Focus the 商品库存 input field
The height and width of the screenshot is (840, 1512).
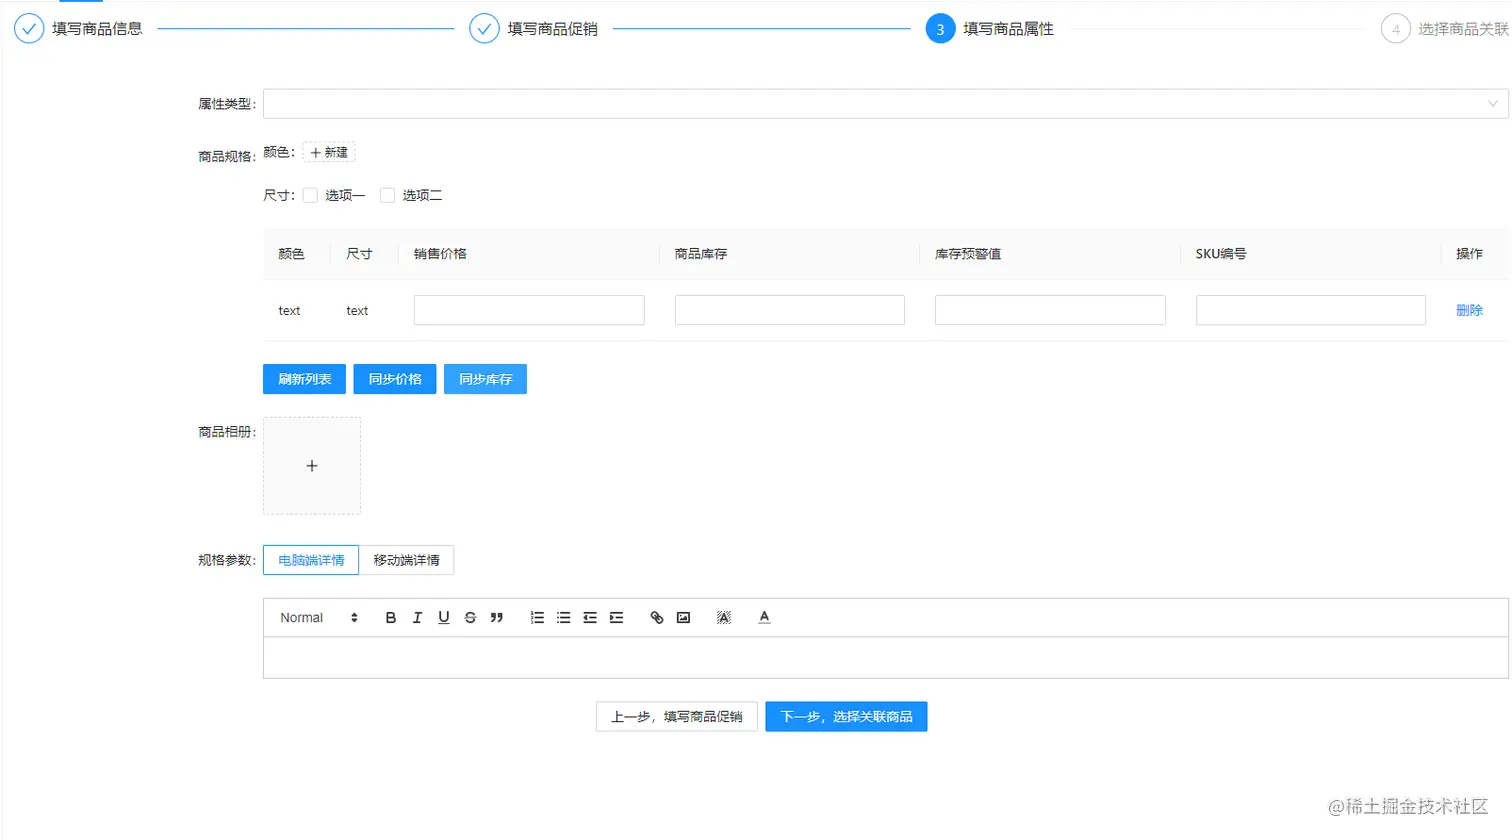(790, 310)
